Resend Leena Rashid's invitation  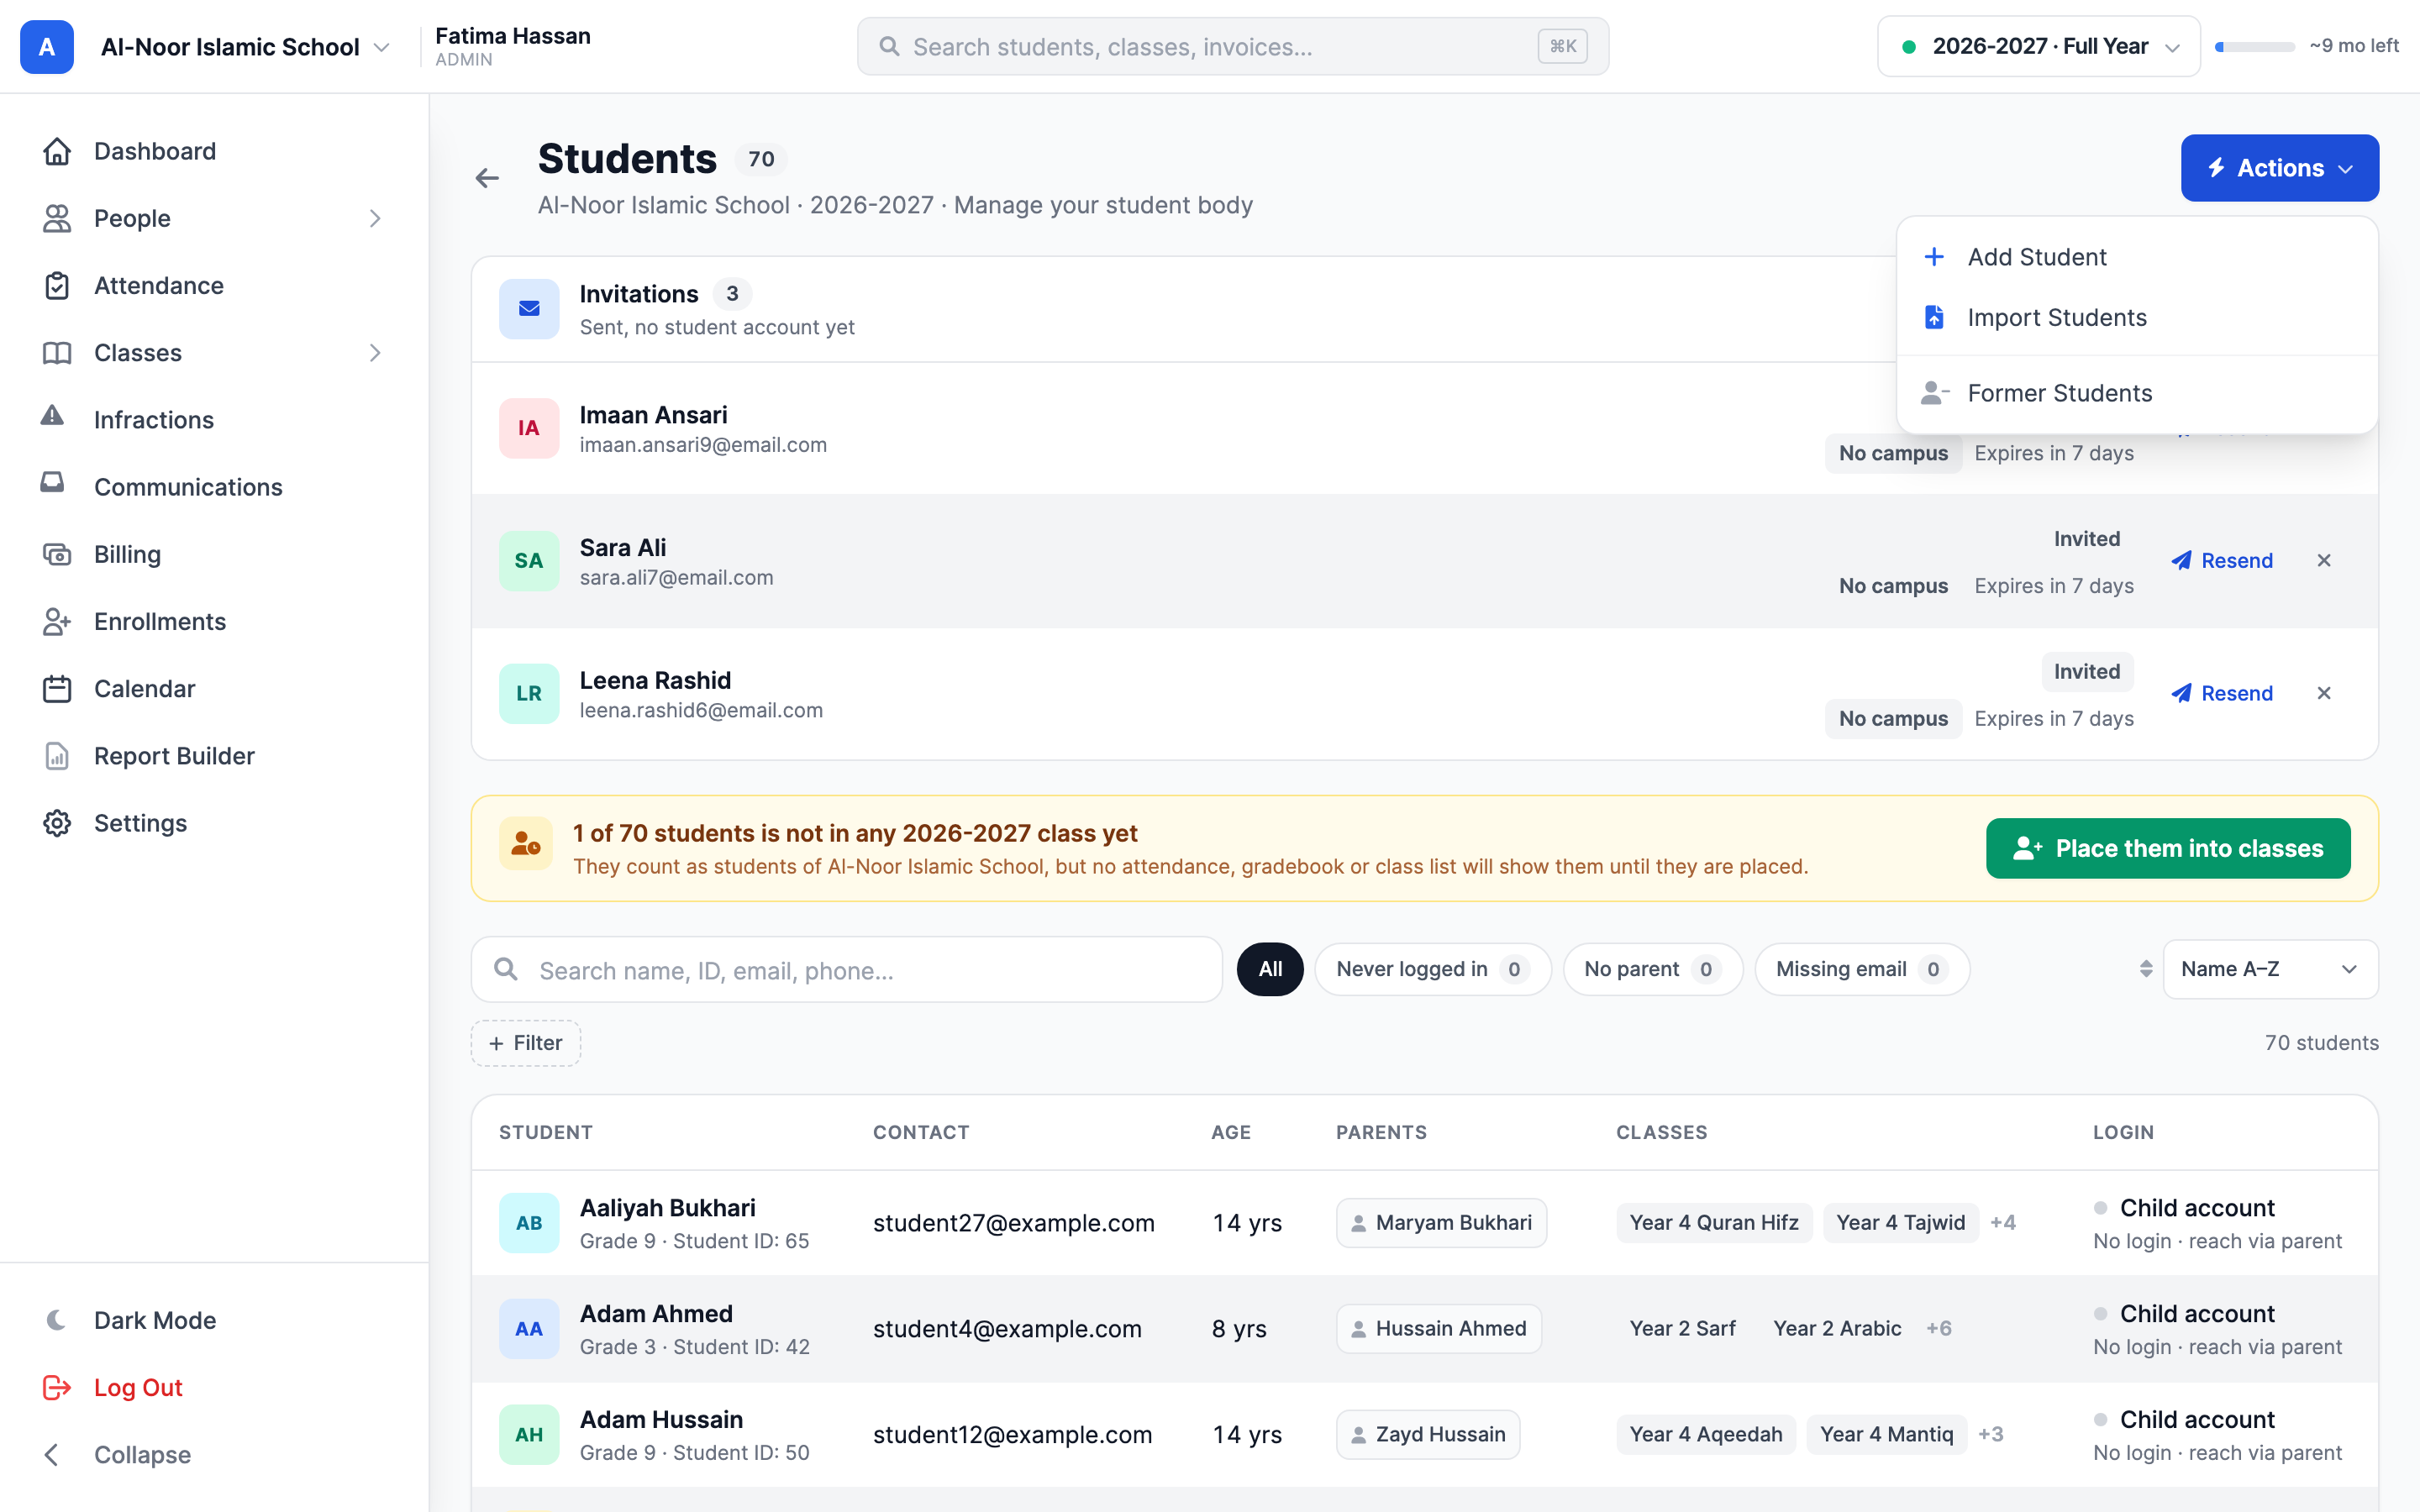pos(2222,693)
